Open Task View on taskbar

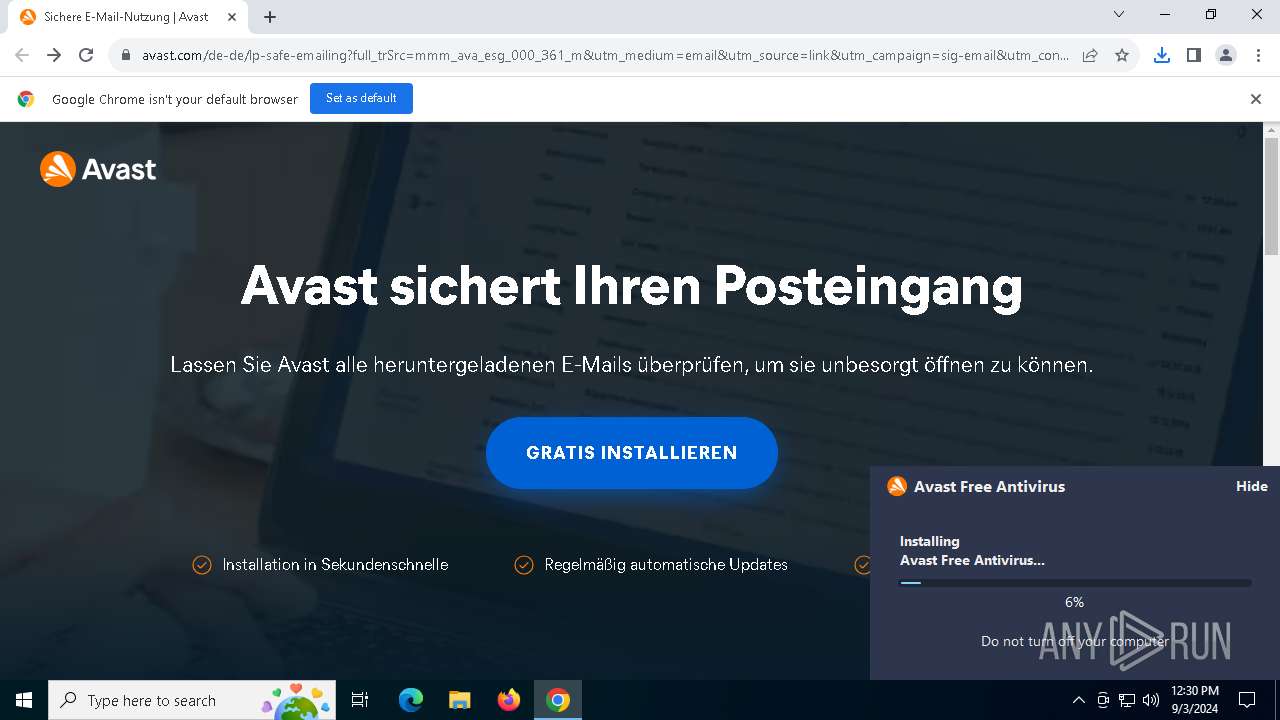(360, 700)
